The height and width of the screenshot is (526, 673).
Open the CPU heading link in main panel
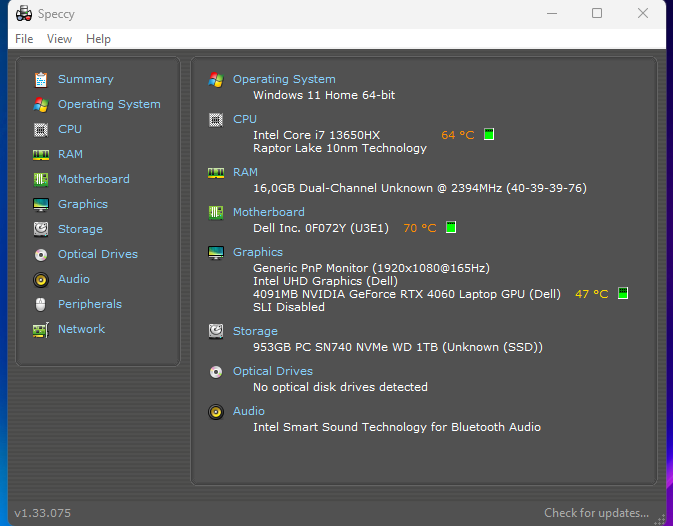245,119
